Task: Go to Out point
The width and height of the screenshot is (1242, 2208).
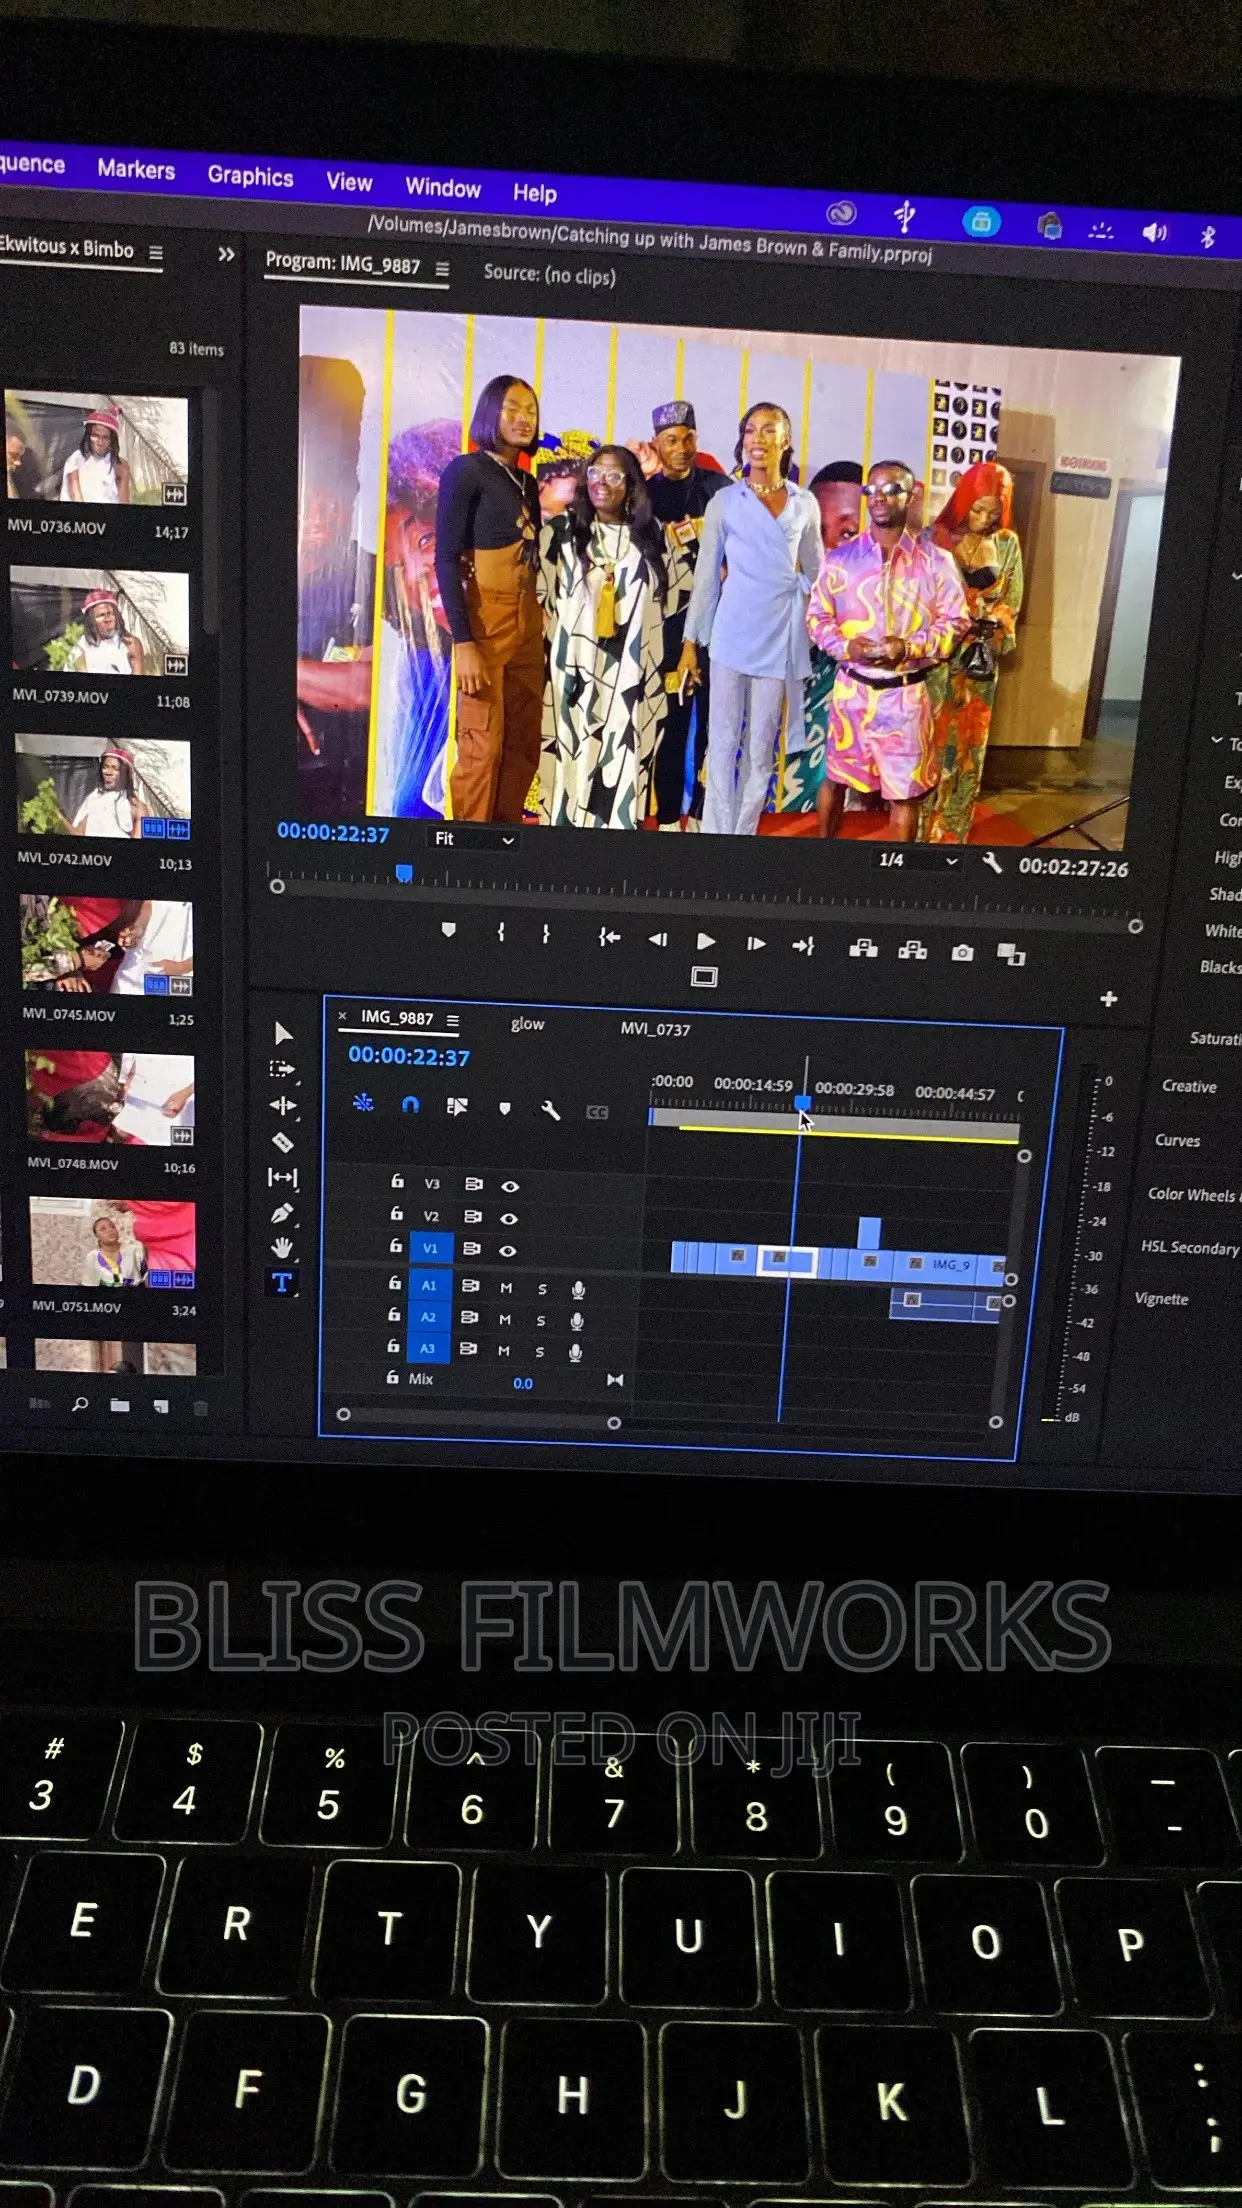Action: [803, 945]
